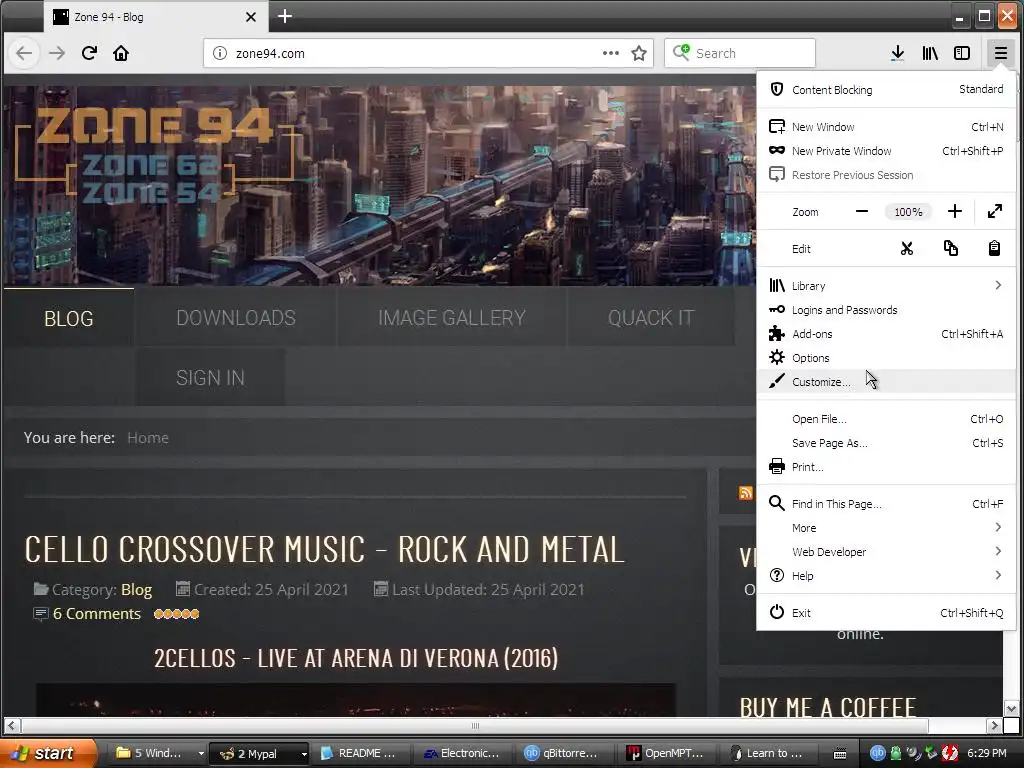This screenshot has height=768, width=1024.
Task: Choose Open File... entry
Action: [886, 419]
